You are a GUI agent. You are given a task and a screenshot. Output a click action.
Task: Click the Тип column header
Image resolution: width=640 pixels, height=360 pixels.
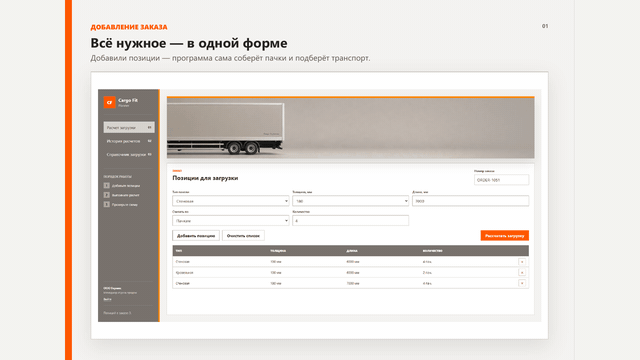coord(179,251)
